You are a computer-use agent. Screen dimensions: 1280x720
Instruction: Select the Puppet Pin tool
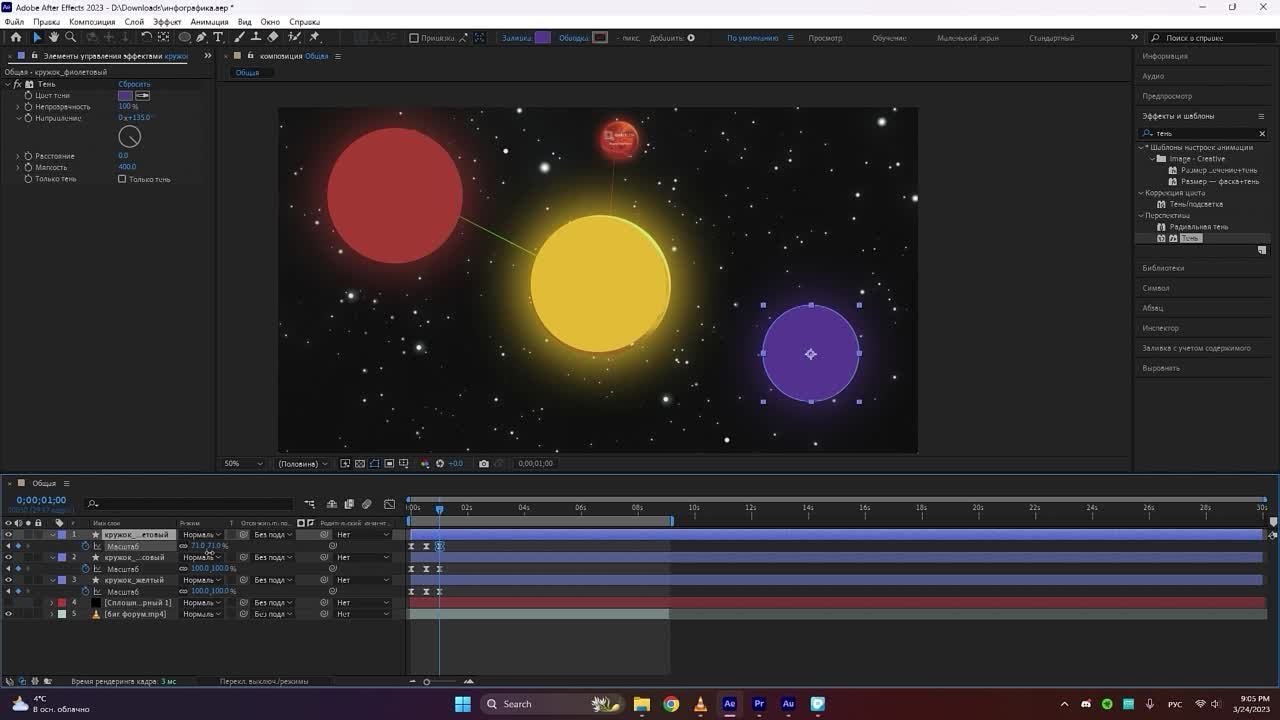pos(315,38)
